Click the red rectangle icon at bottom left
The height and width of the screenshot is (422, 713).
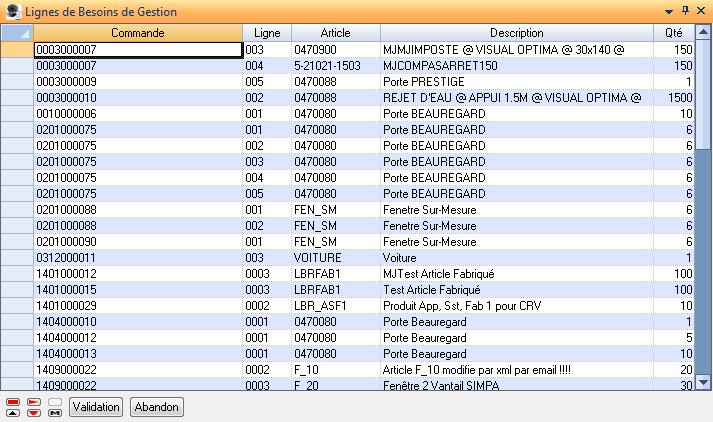(x=13, y=402)
